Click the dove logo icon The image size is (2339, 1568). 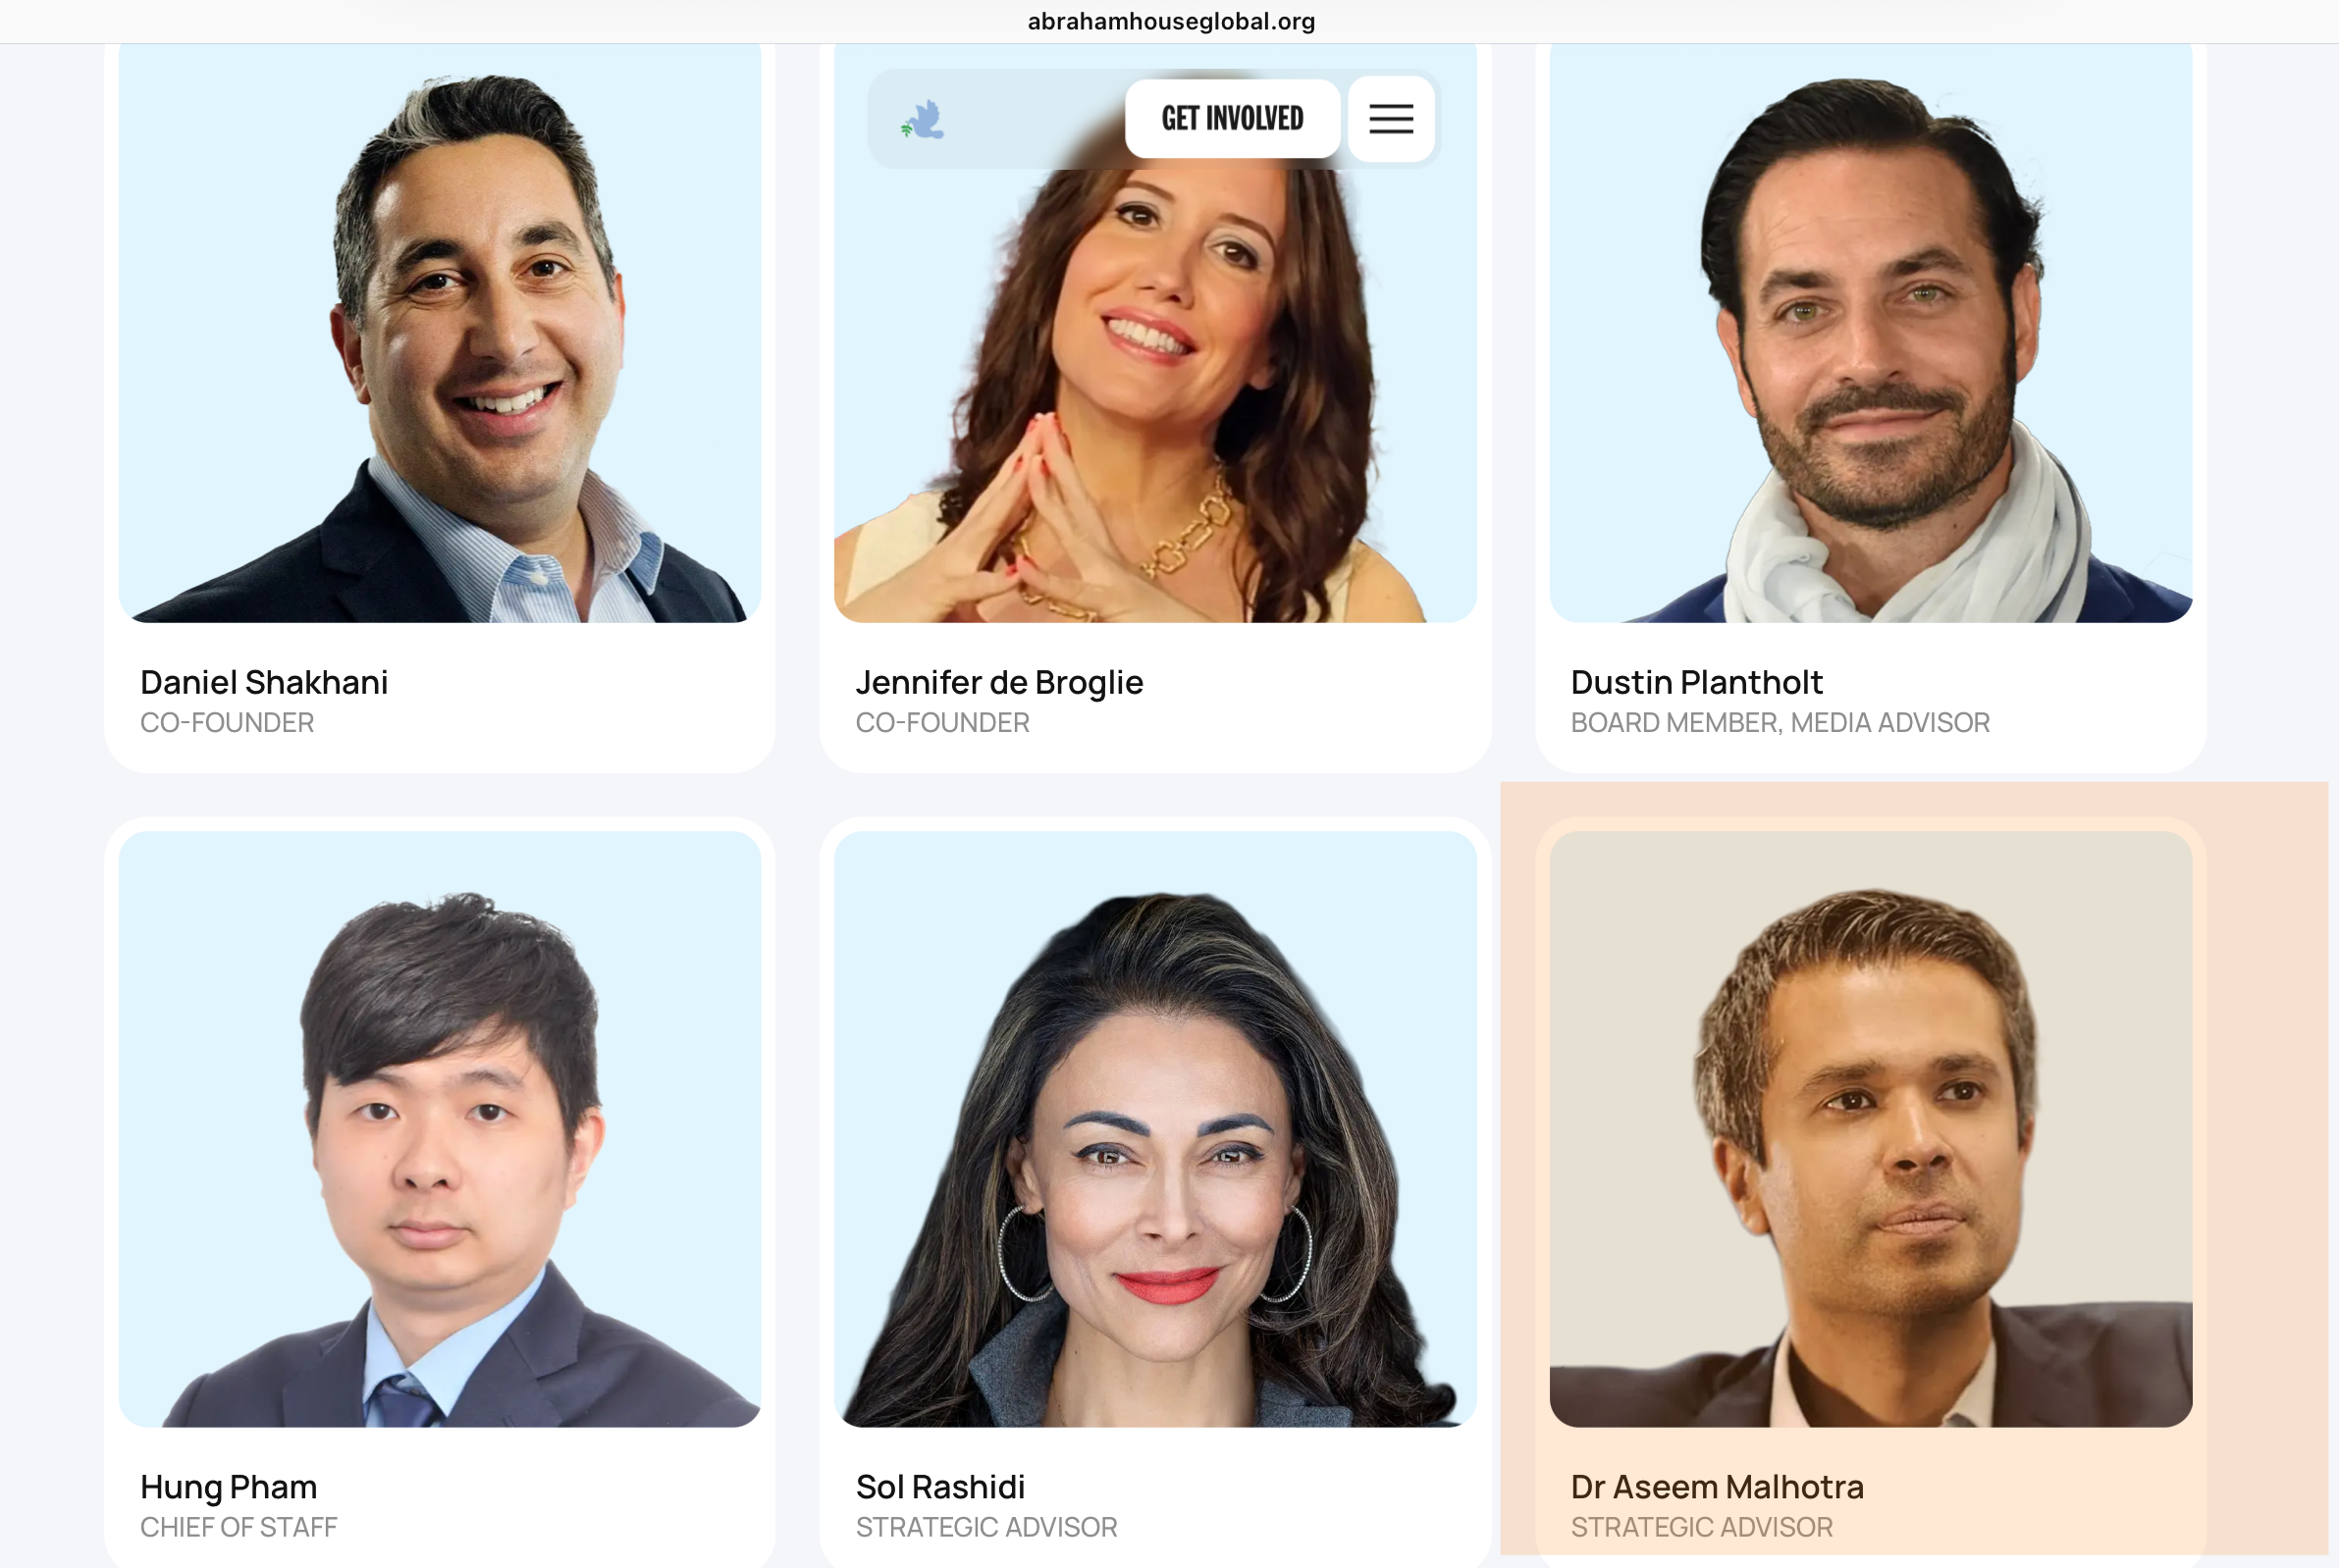click(x=922, y=119)
